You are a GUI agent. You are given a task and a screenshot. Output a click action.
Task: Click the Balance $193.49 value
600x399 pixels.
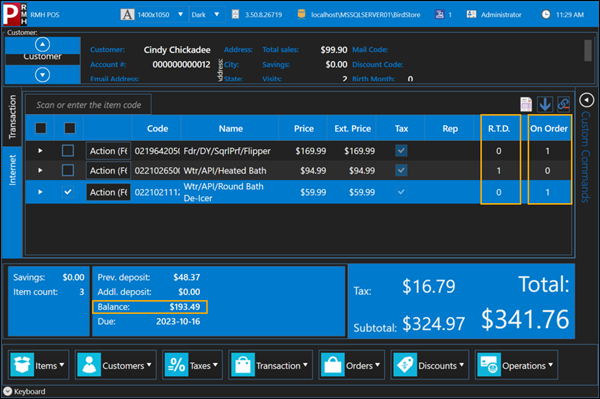[184, 307]
